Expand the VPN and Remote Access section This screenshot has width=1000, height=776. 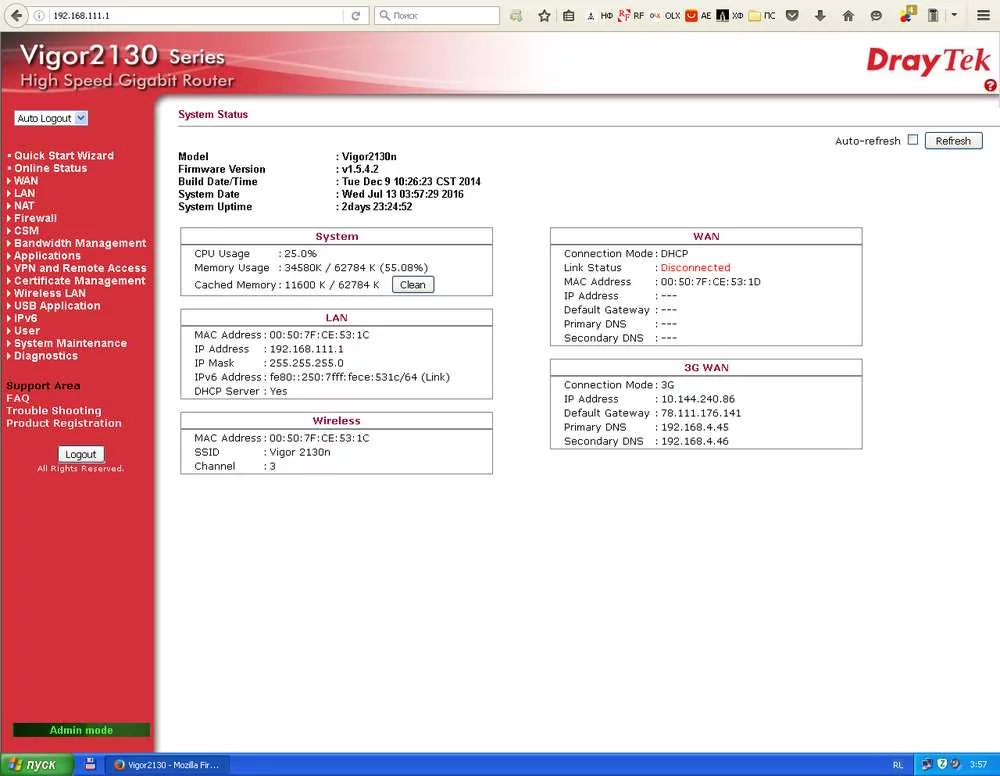[80, 268]
